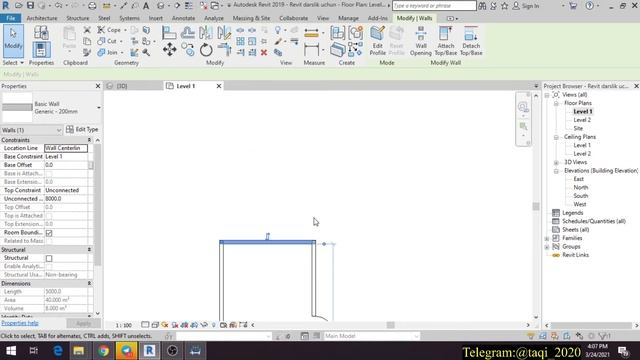Click the Create Group icon
The width and height of the screenshot is (640, 360).
tap(356, 33)
